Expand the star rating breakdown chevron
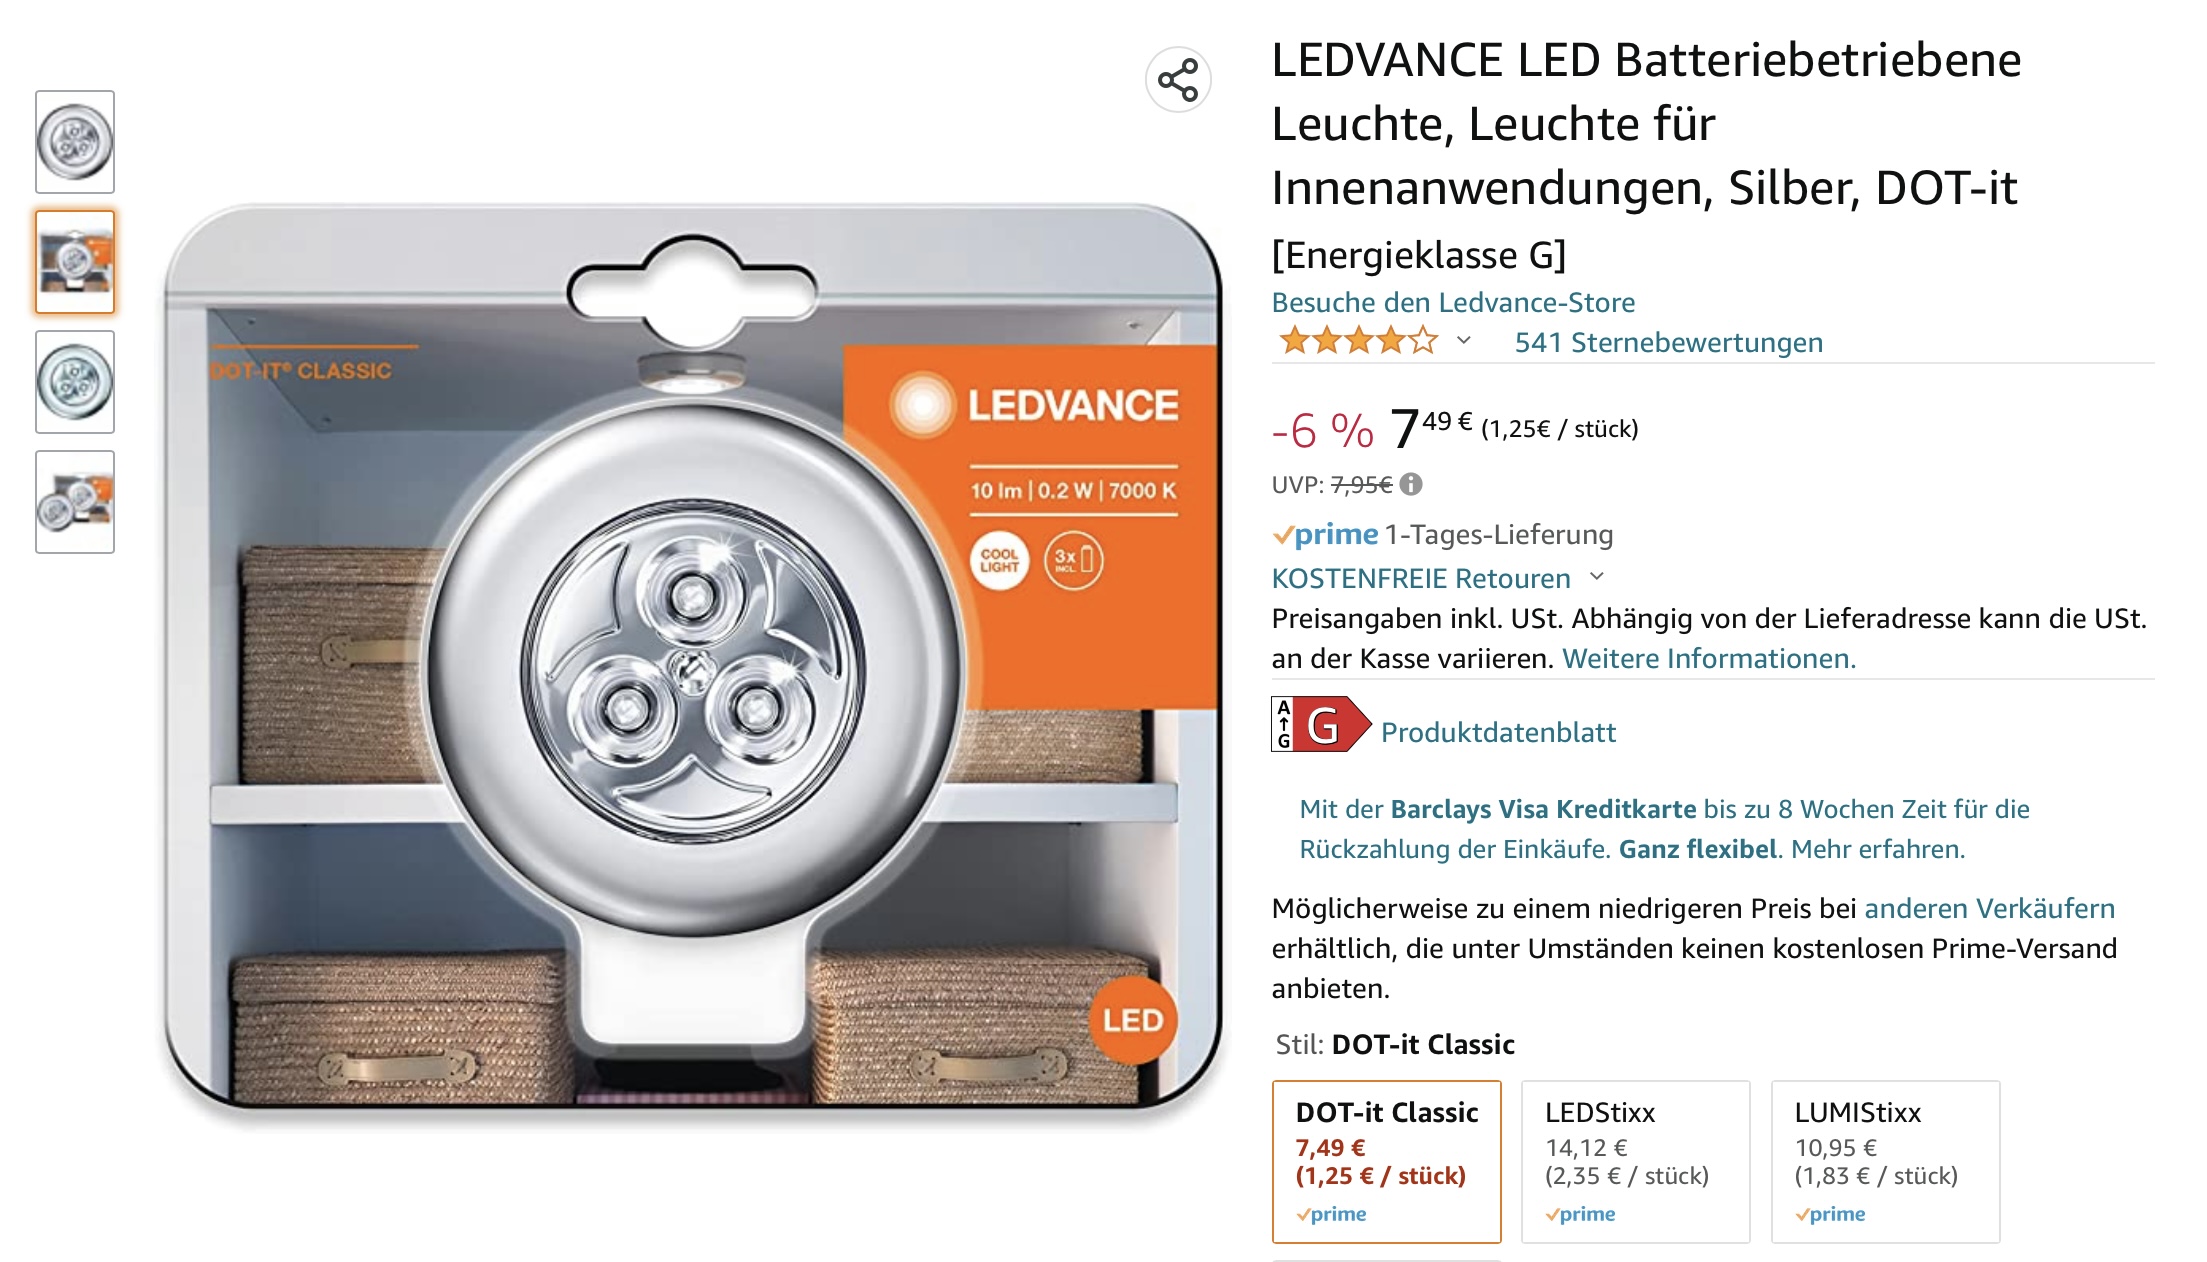Viewport: 2207px width, 1262px height. click(x=1464, y=341)
